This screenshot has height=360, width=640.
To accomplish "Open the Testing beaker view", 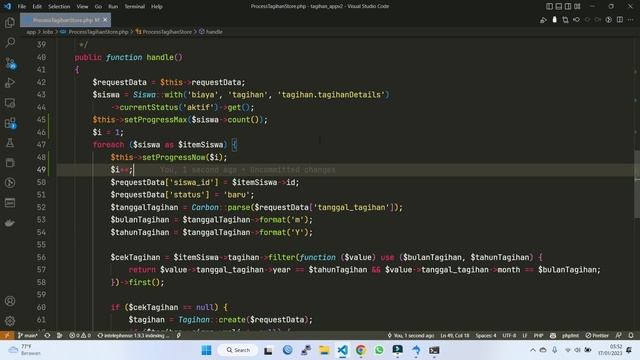I will tap(10, 143).
